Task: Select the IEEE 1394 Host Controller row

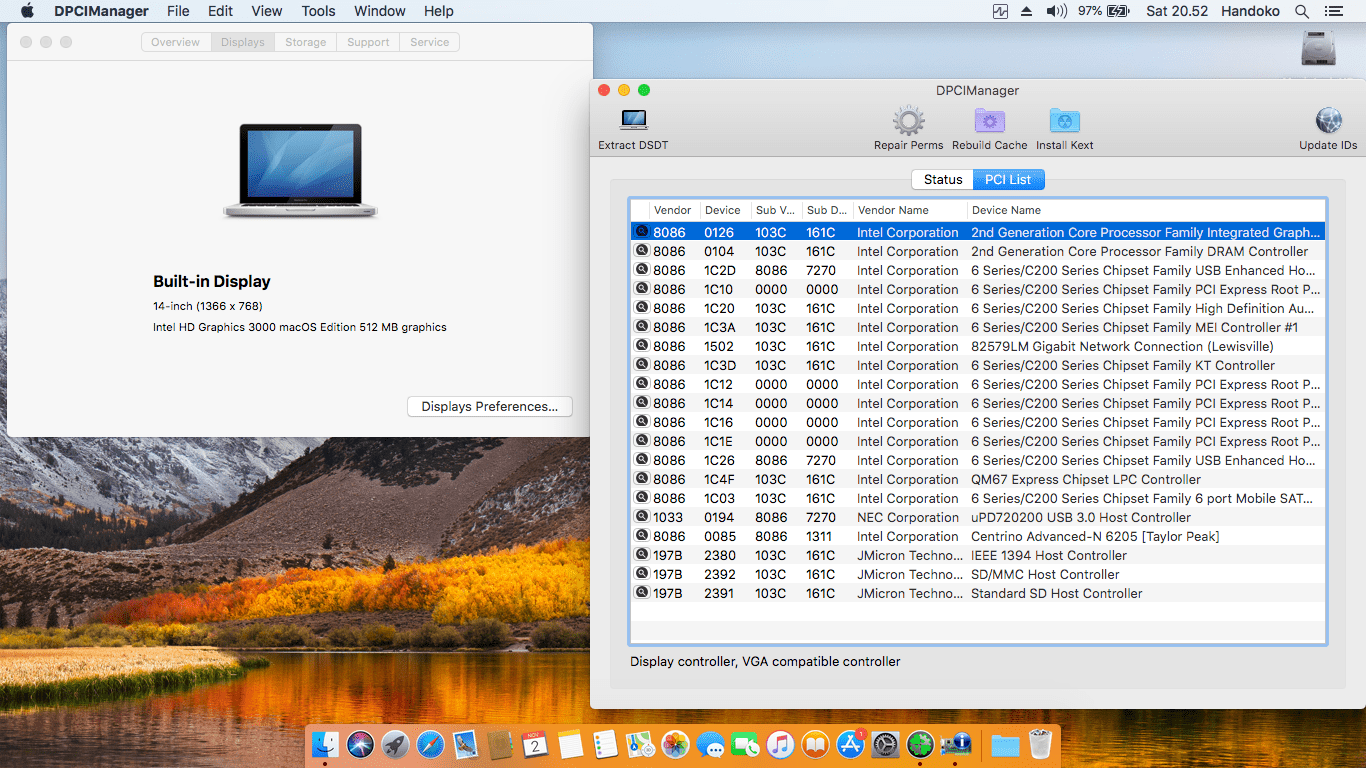Action: coord(978,555)
